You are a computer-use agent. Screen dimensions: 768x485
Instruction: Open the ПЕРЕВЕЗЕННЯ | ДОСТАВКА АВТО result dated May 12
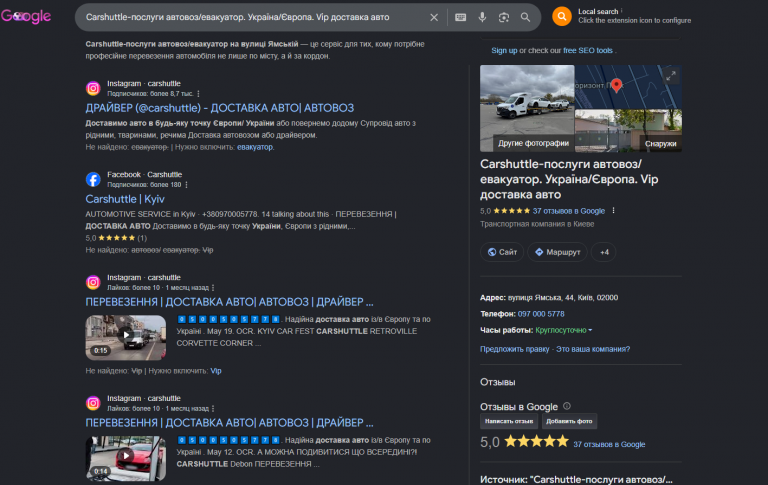click(x=229, y=422)
